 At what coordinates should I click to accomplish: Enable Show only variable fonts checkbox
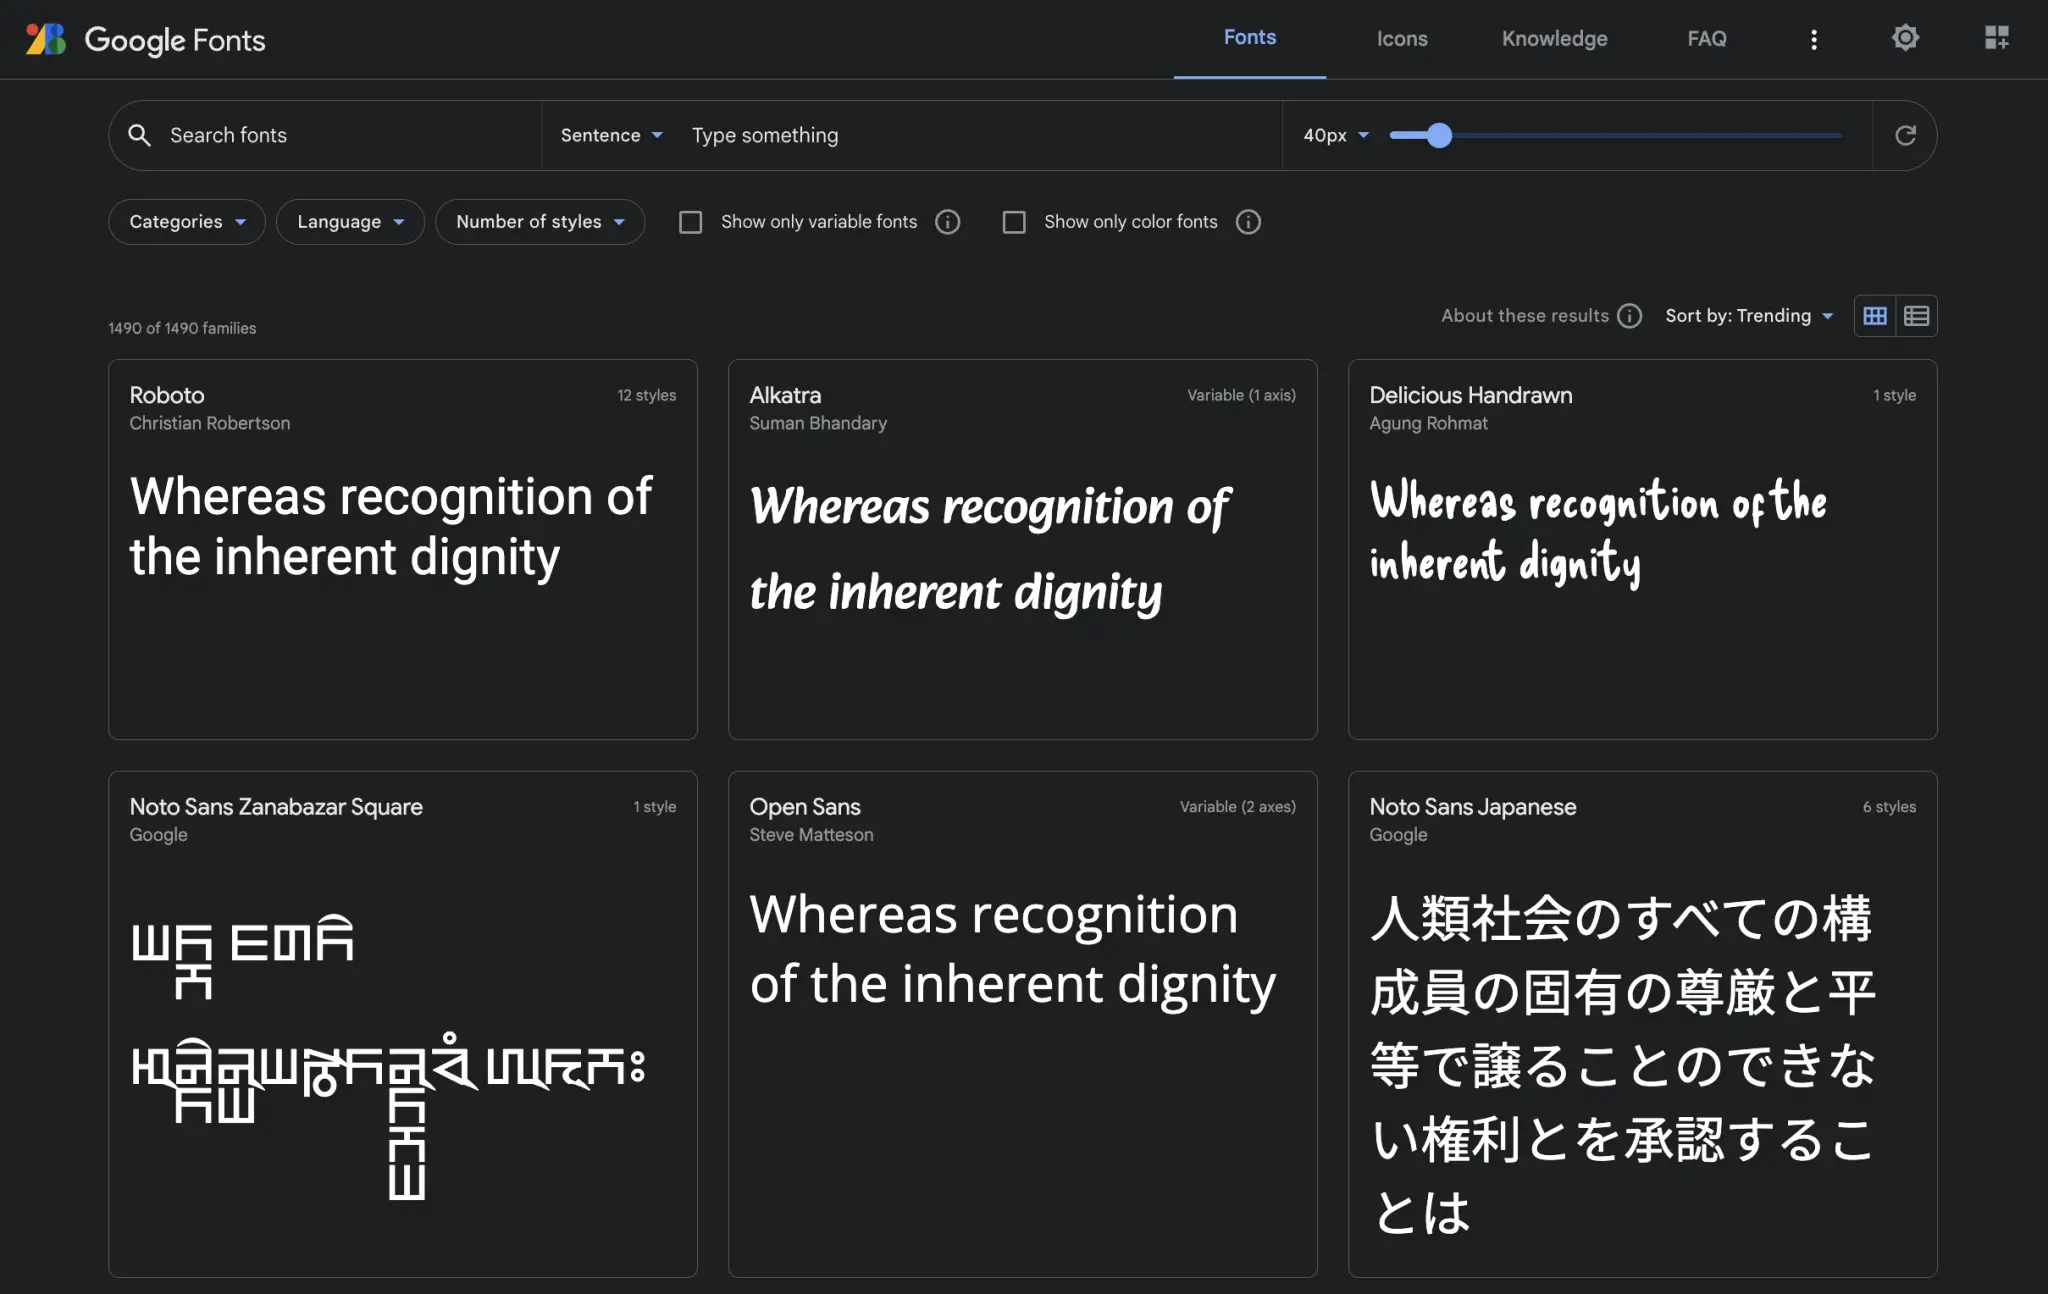coord(690,222)
